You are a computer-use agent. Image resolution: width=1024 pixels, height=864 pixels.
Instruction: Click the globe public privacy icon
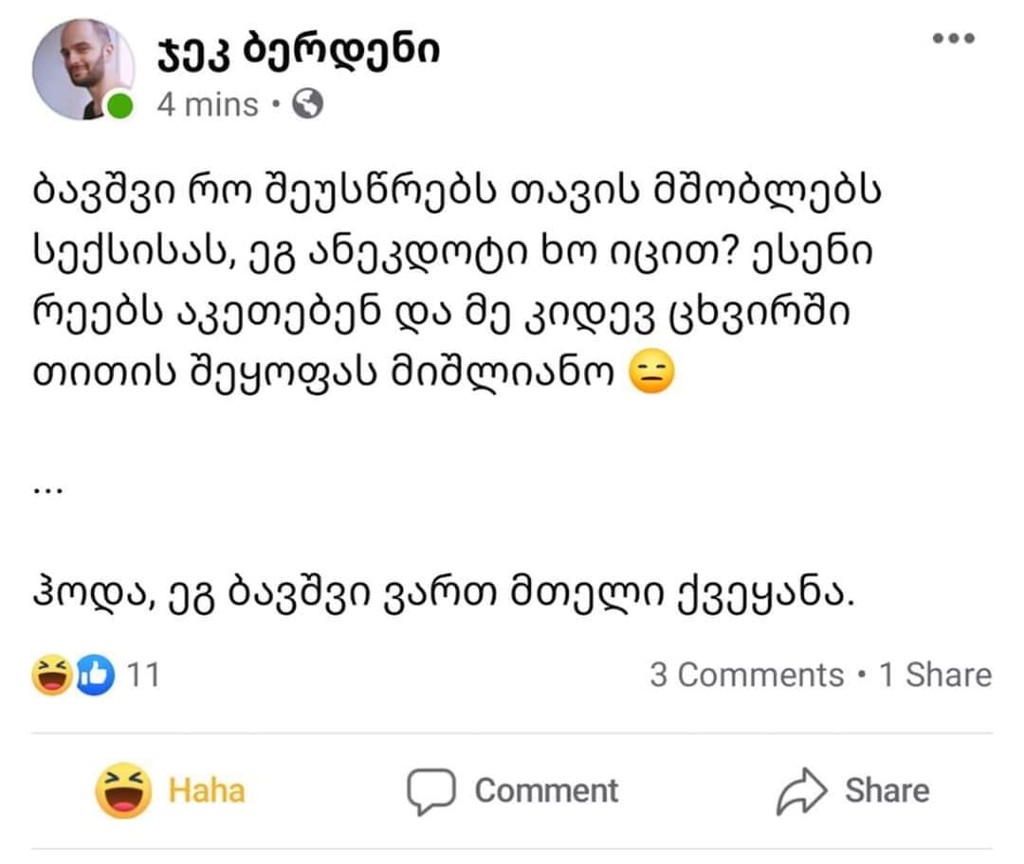tap(309, 104)
